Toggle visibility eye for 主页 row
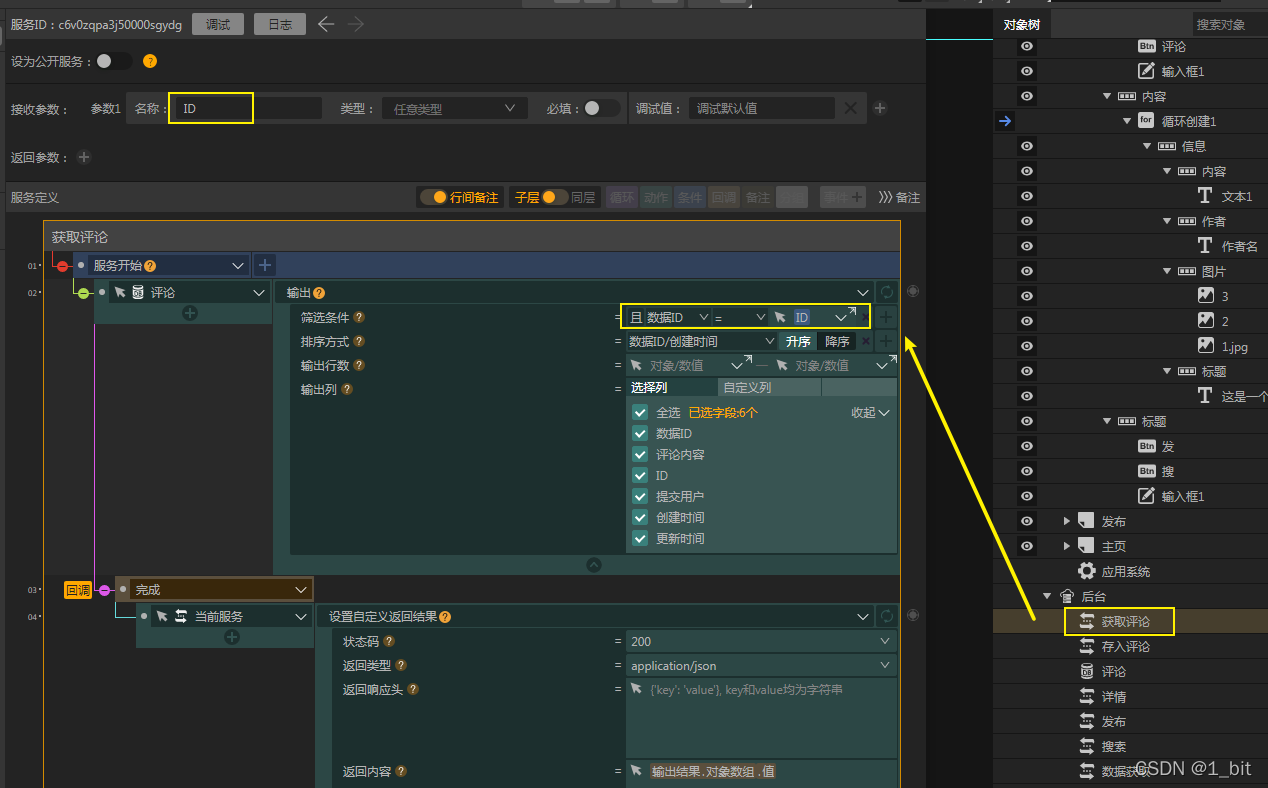The width and height of the screenshot is (1268, 788). [1027, 546]
